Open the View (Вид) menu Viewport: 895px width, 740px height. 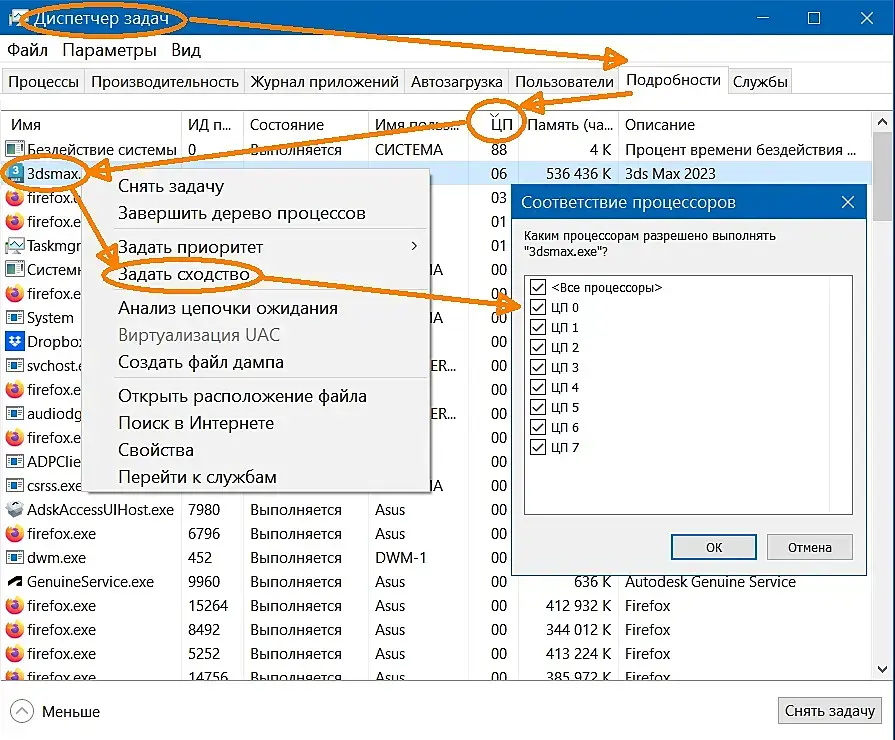pyautogui.click(x=186, y=50)
